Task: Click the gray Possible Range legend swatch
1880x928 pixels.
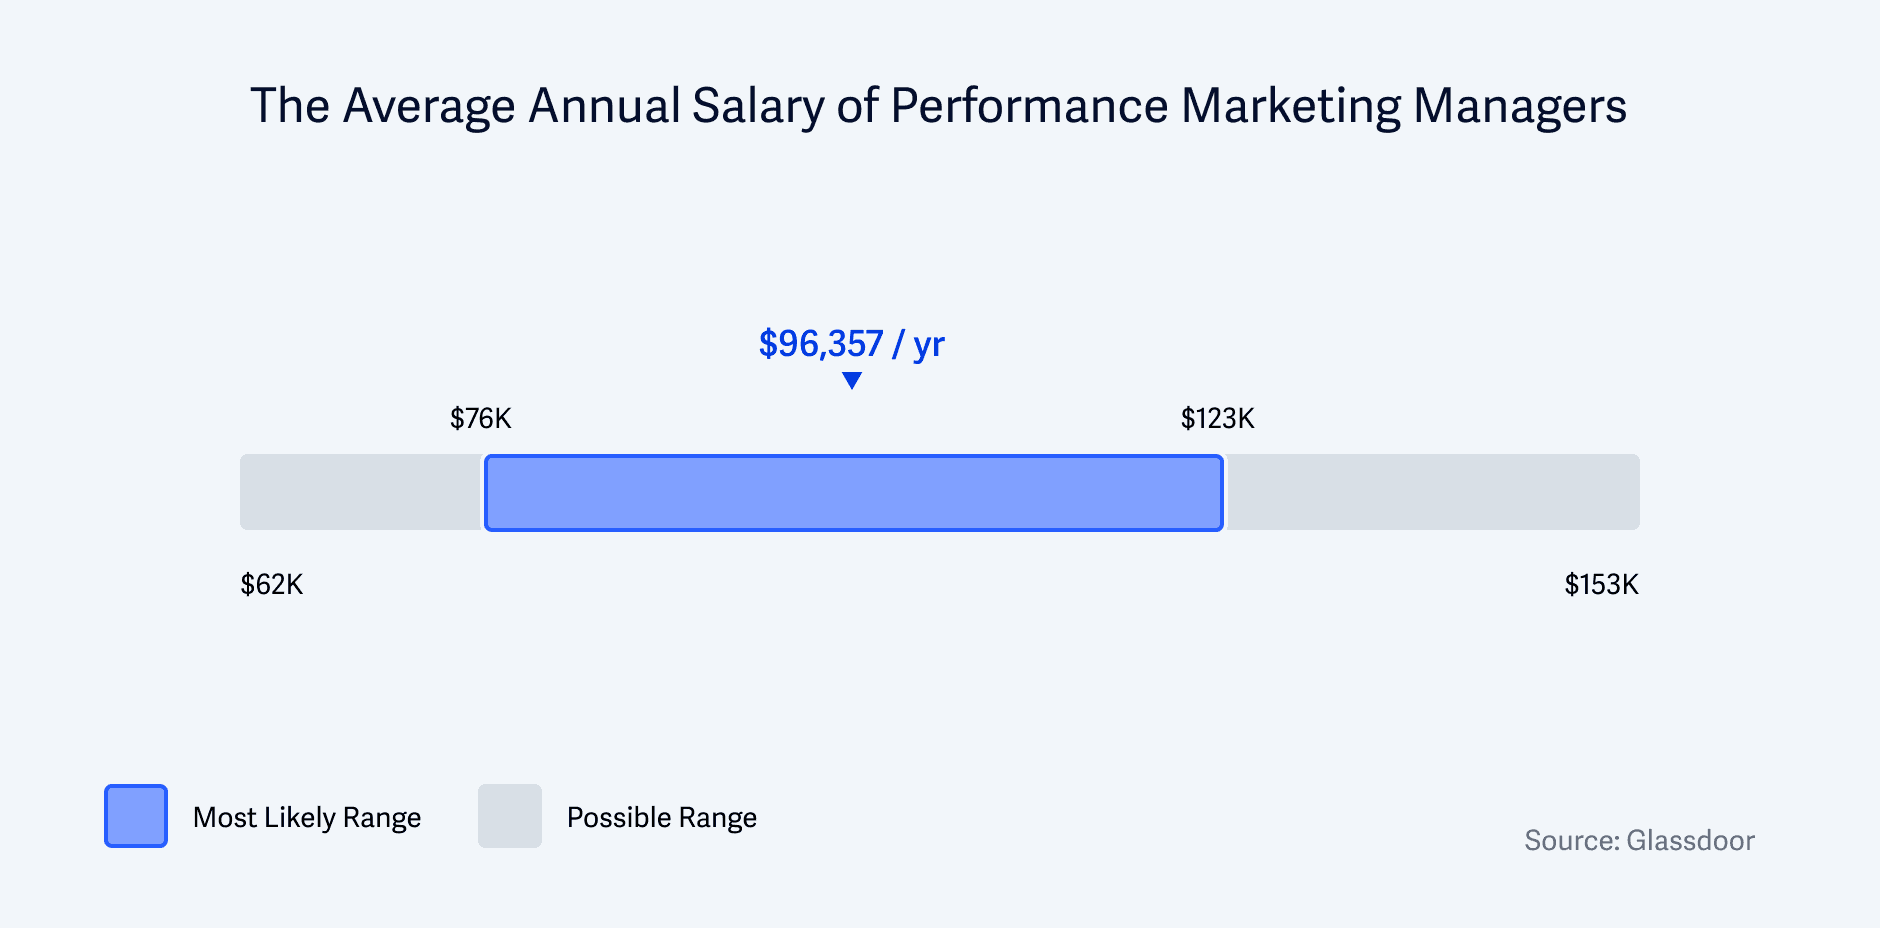Action: [x=510, y=816]
